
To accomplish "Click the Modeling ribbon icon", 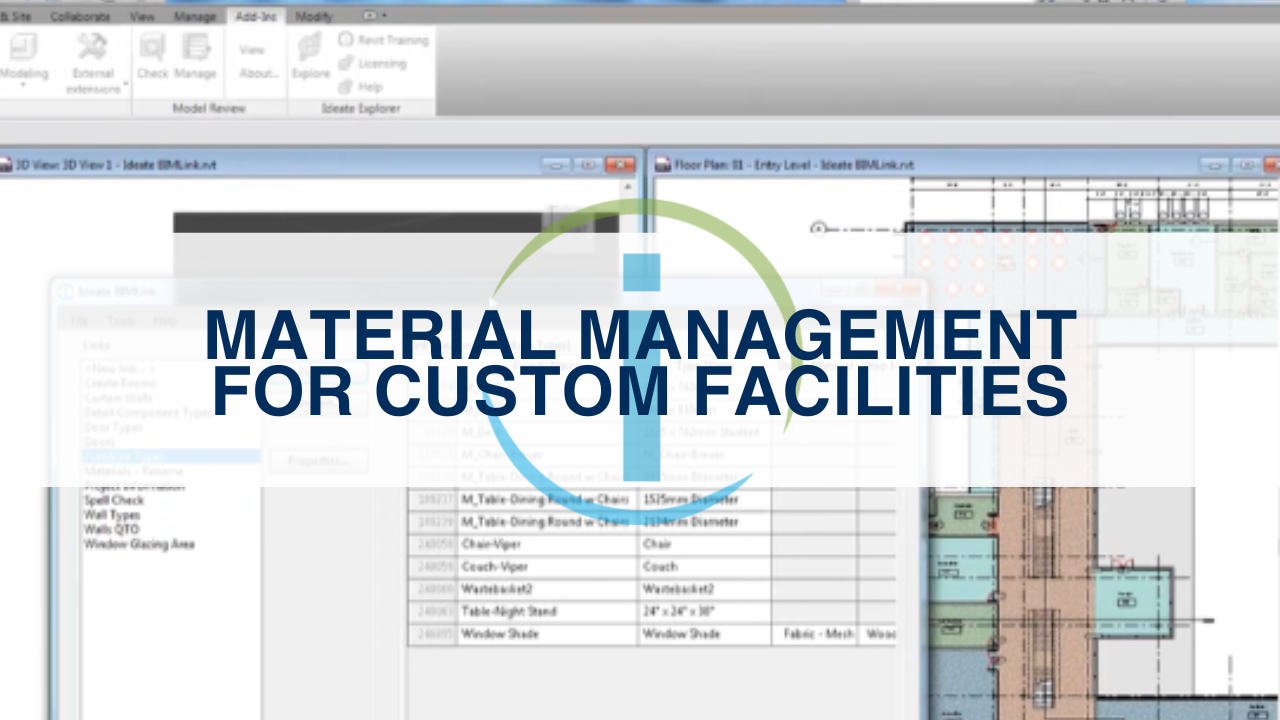I will pyautogui.click(x=23, y=46).
